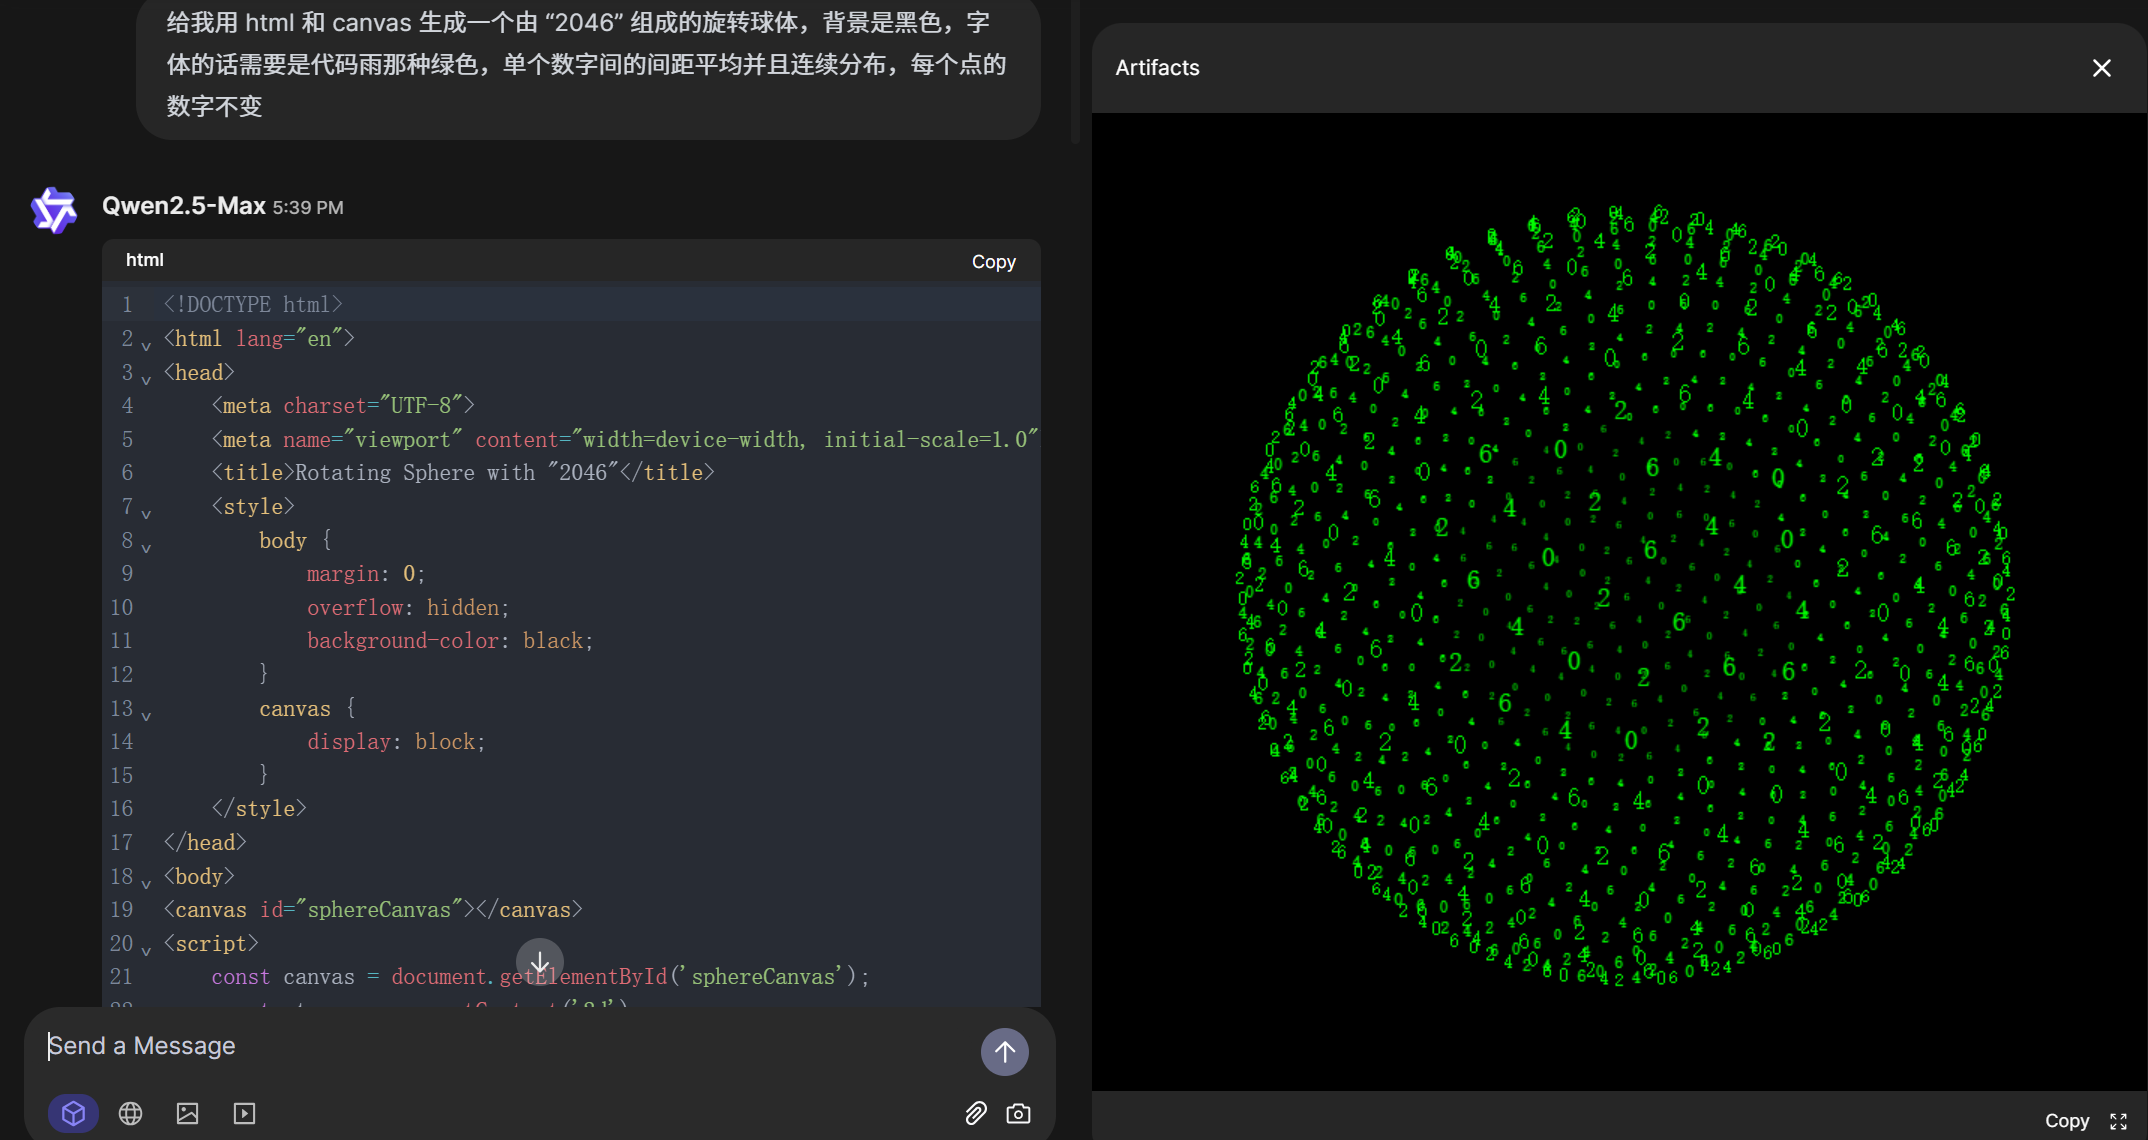
Task: Toggle image generation option
Action: (x=187, y=1113)
